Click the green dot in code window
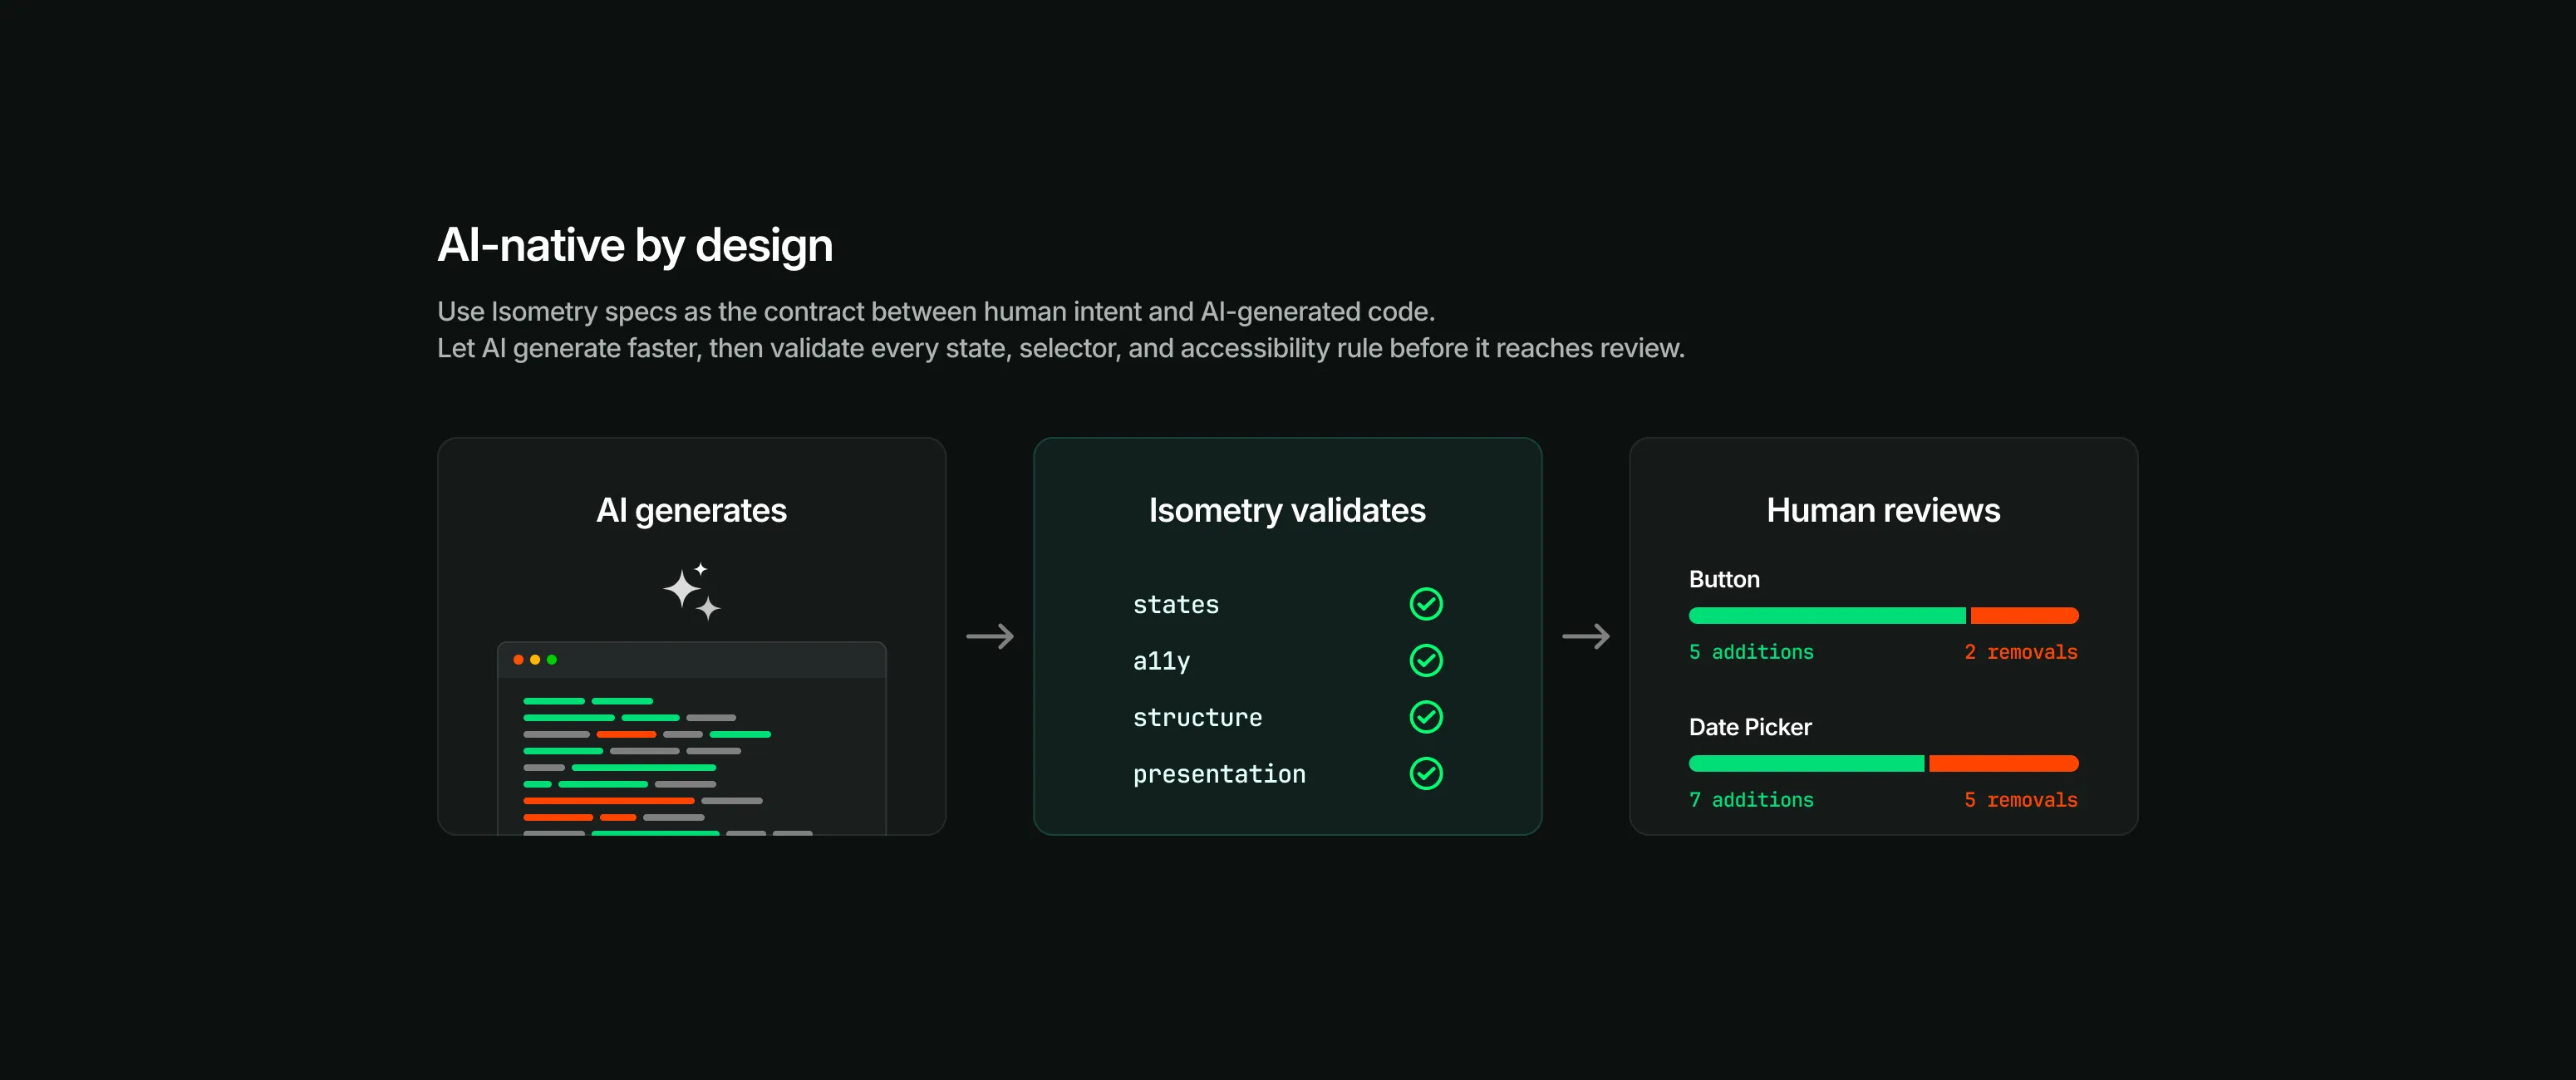This screenshot has height=1080, width=2576. tap(551, 660)
